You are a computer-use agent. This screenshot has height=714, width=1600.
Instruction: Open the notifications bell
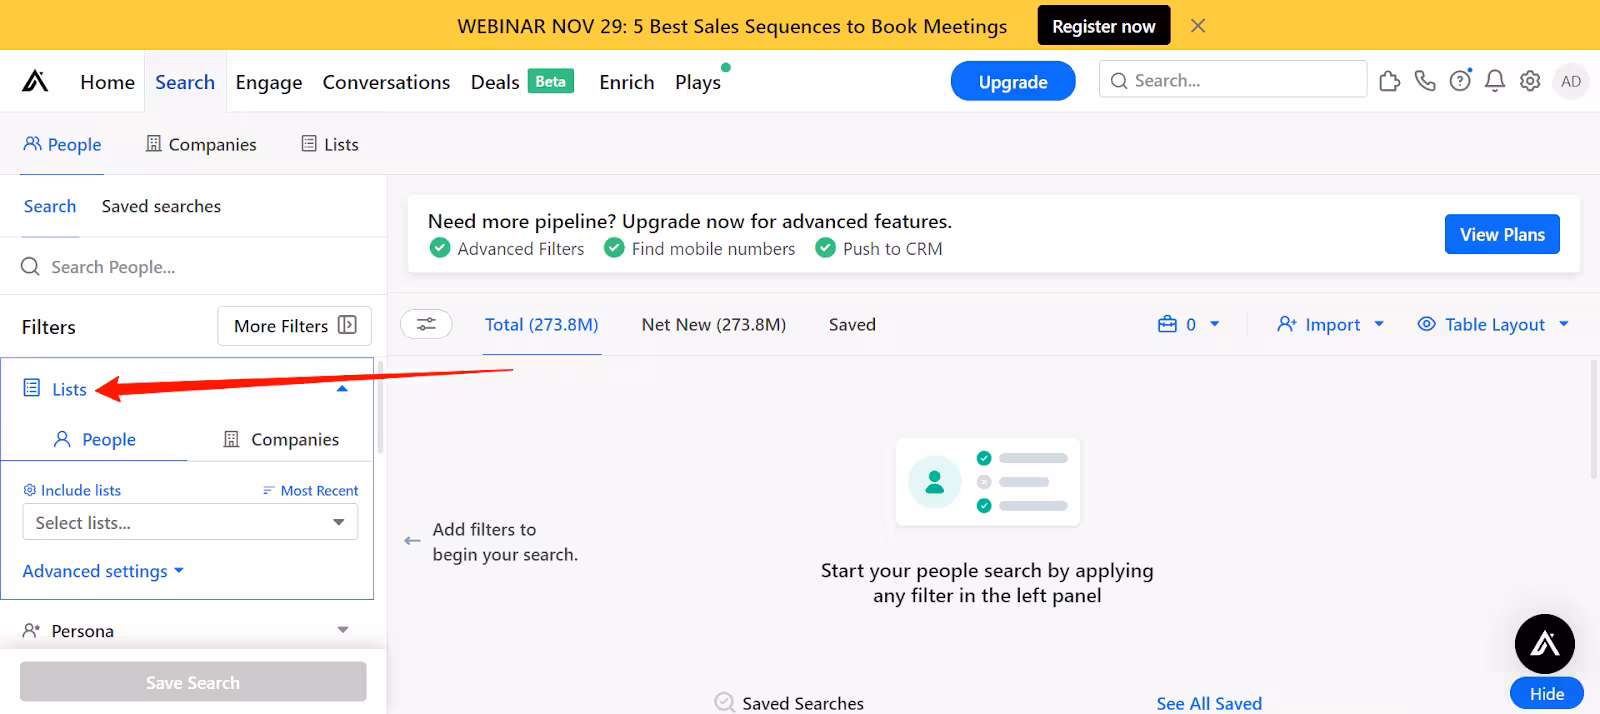point(1494,81)
